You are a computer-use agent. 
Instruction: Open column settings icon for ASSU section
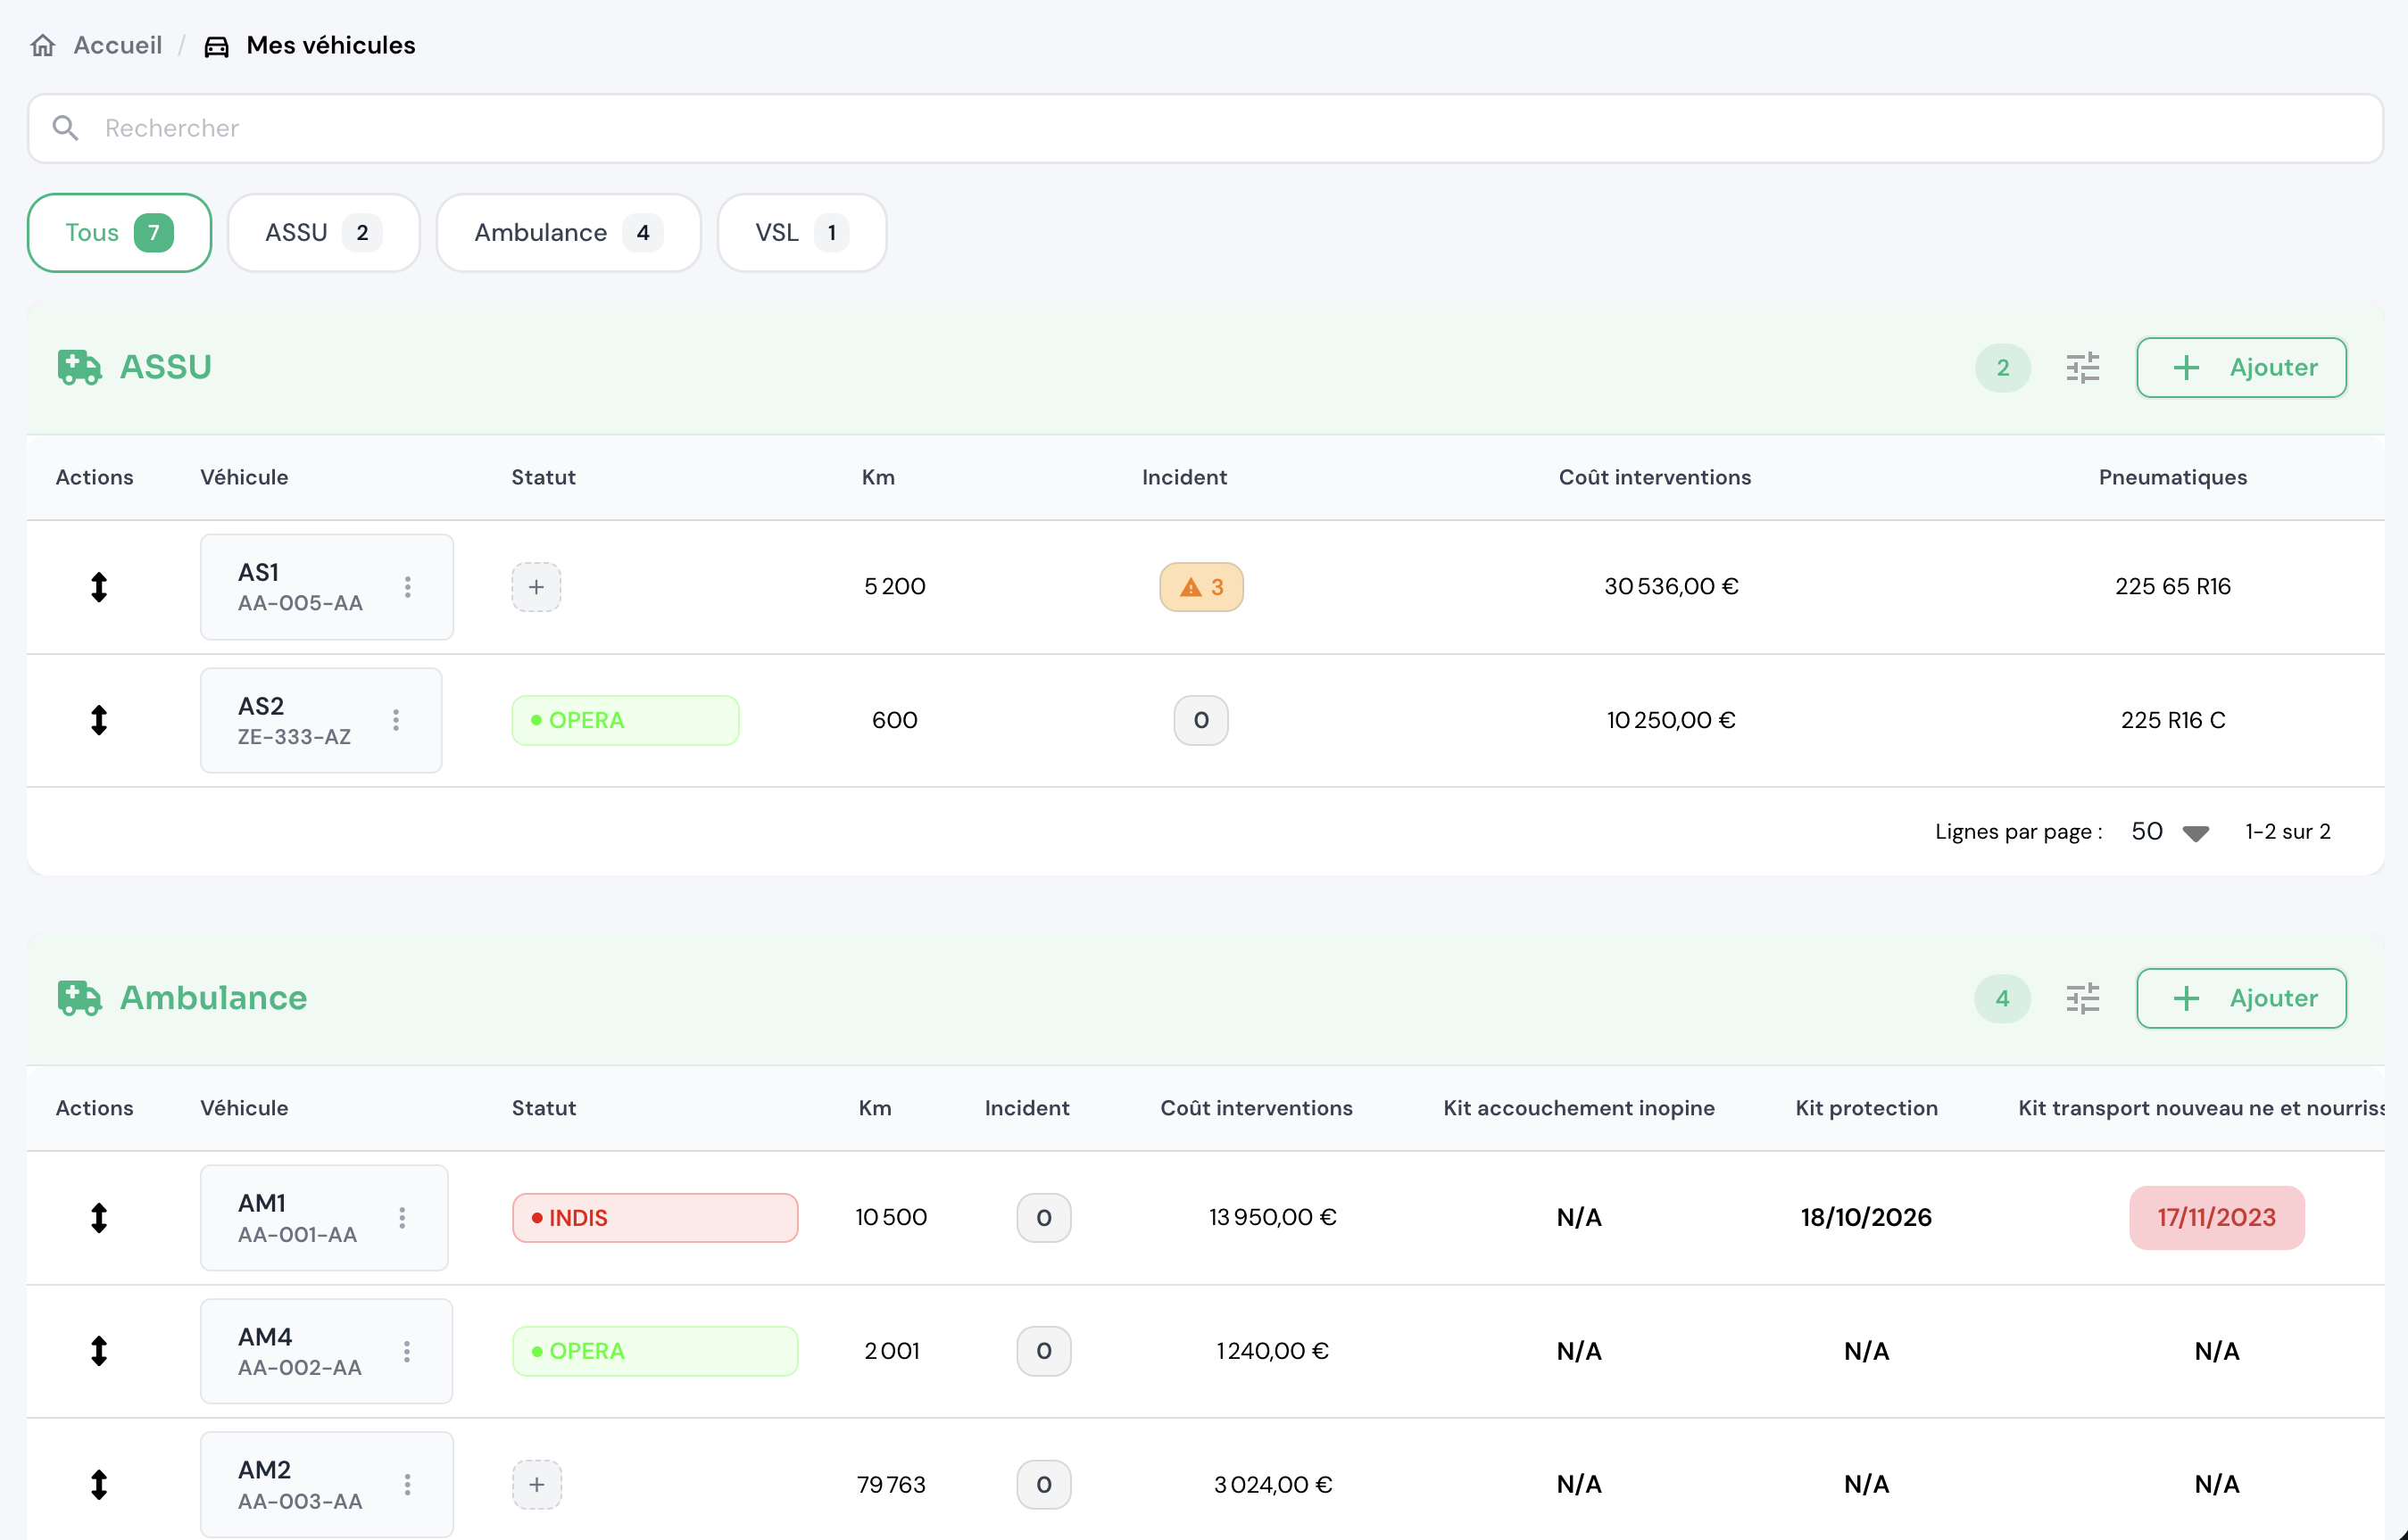[x=2082, y=368]
